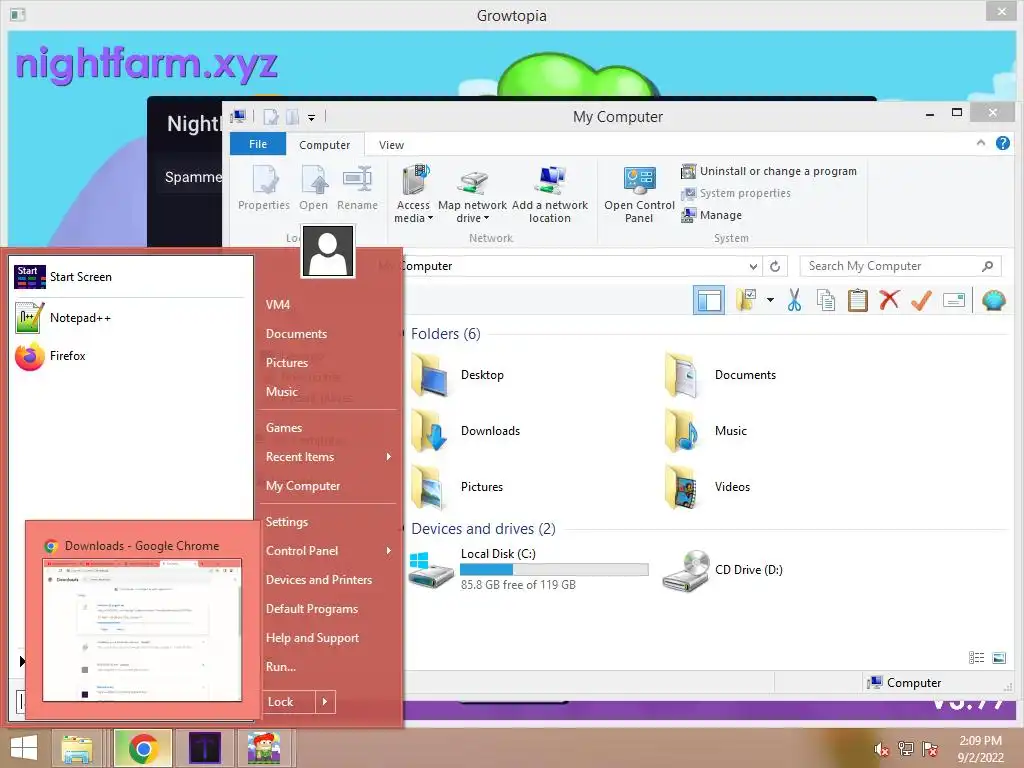Screen dimensions: 1024x768
Task: Expand the address bar history dropdown
Action: point(753,266)
